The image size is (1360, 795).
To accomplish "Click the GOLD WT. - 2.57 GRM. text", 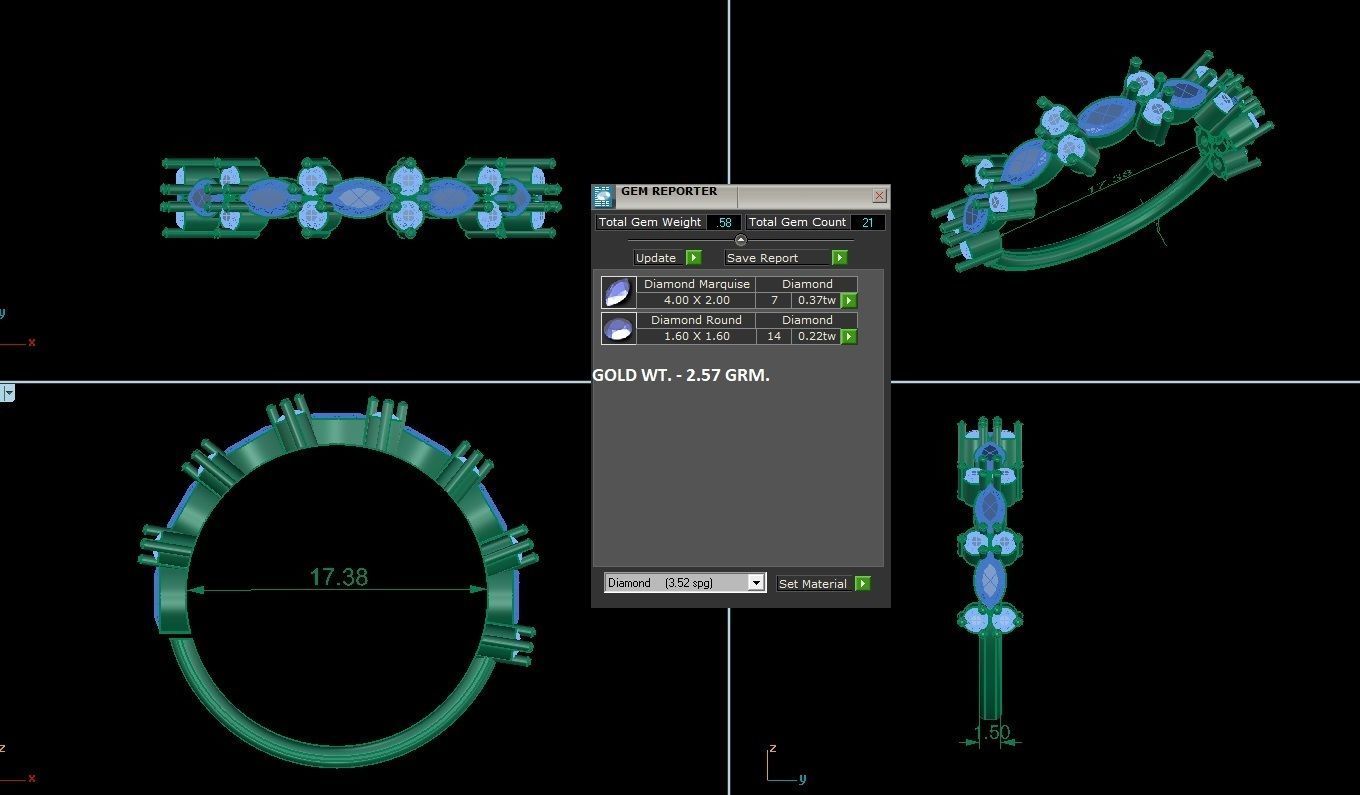I will click(681, 376).
